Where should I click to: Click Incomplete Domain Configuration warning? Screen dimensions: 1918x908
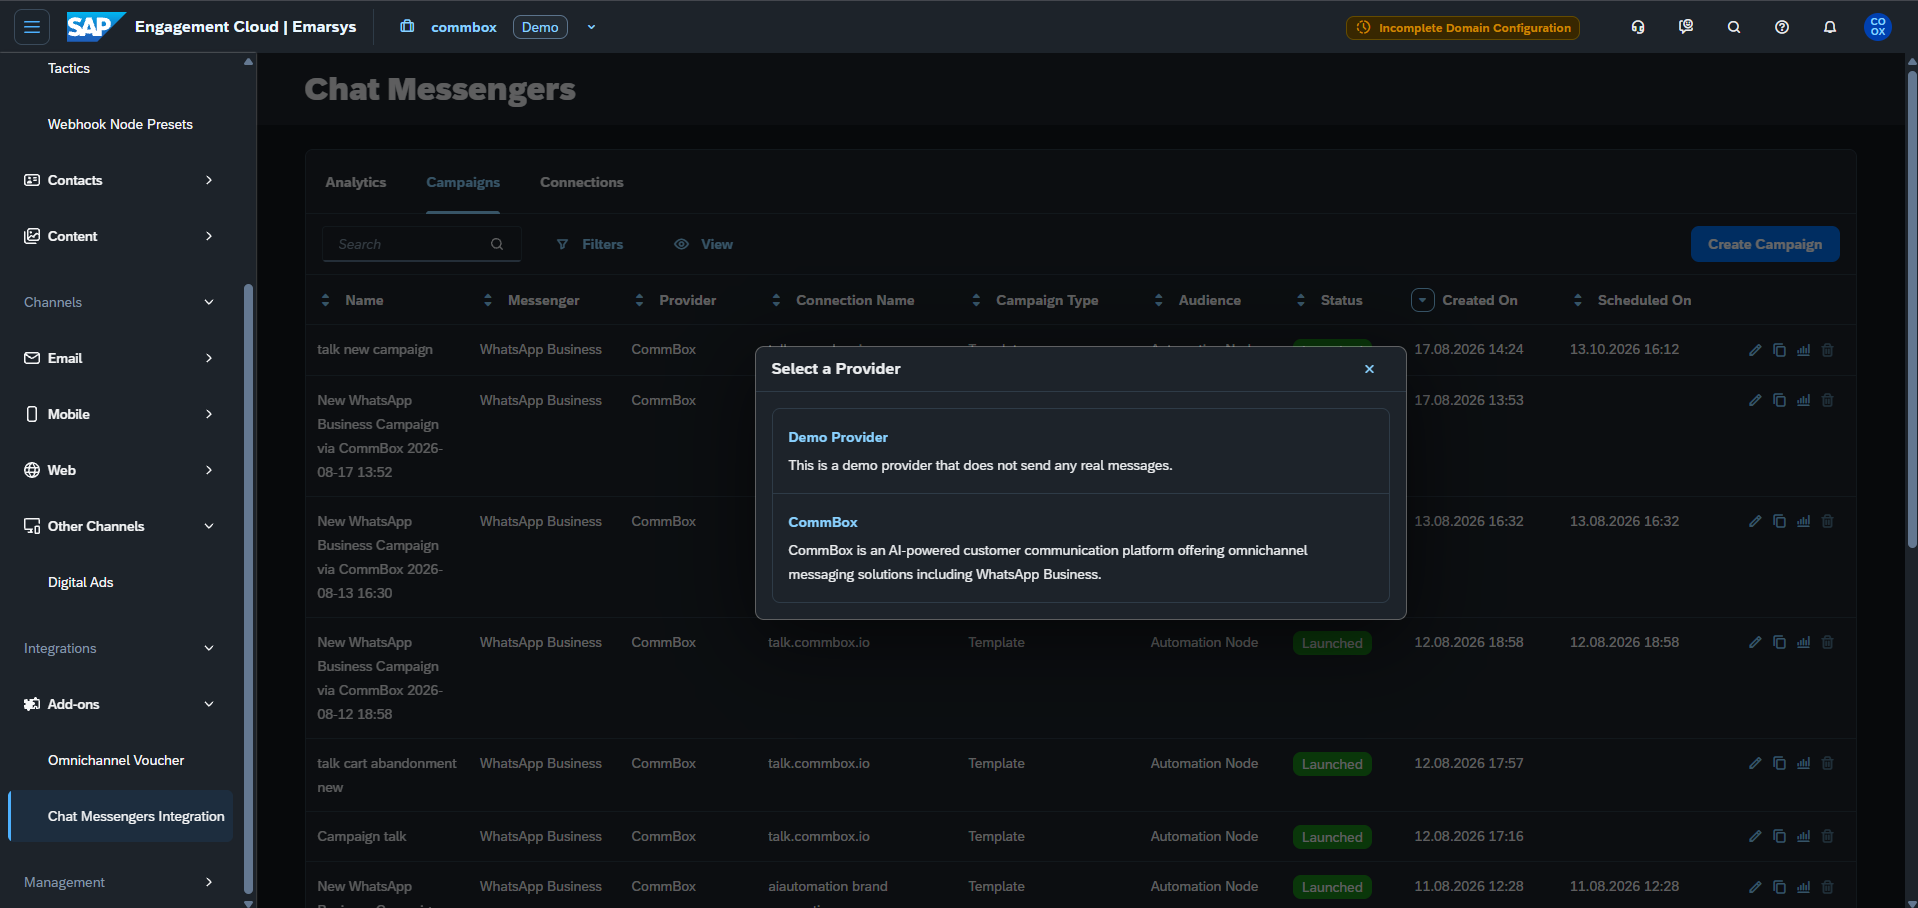[x=1463, y=28]
